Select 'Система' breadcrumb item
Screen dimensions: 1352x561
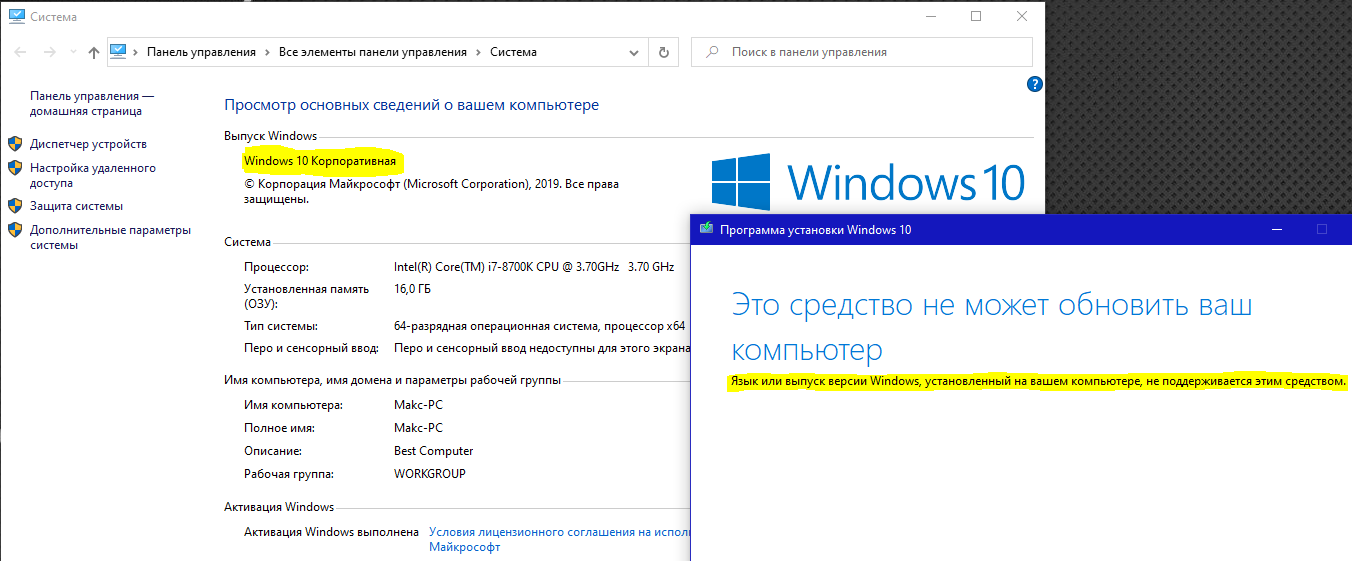(x=513, y=52)
